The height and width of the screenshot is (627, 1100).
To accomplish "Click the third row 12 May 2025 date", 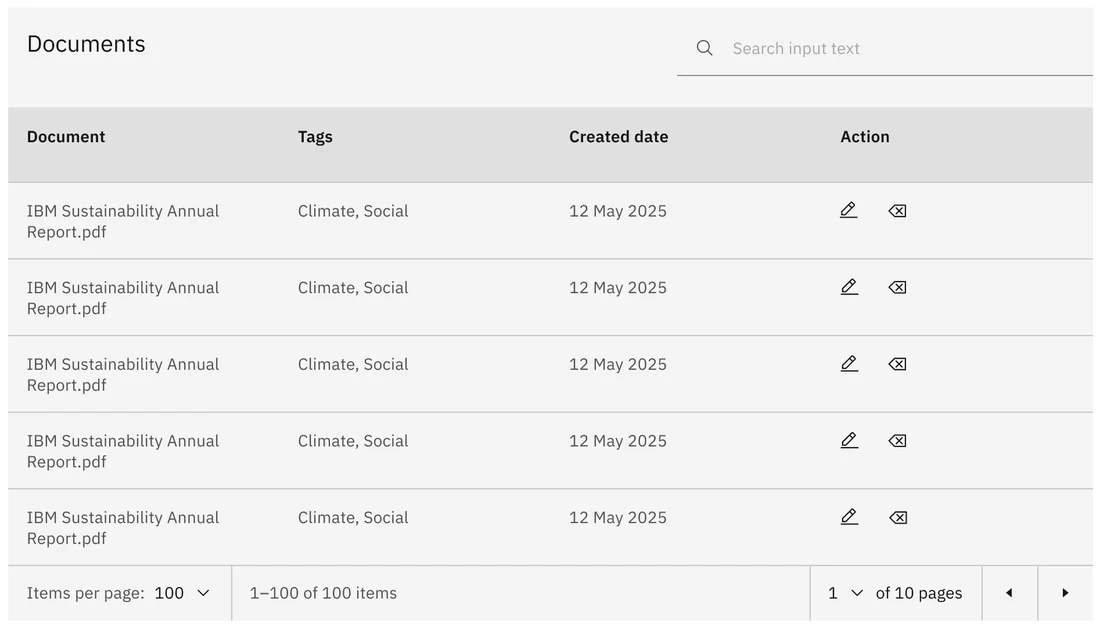I will click(617, 365).
